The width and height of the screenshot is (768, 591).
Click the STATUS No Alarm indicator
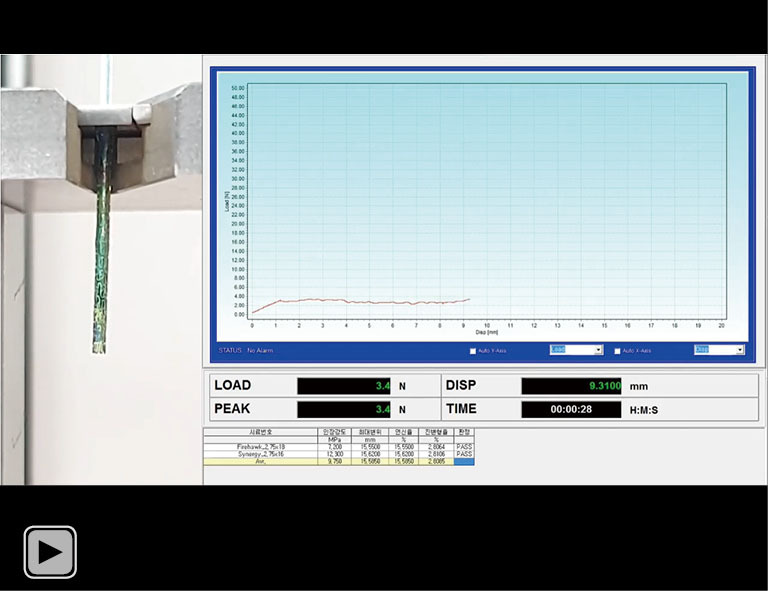pyautogui.click(x=246, y=351)
